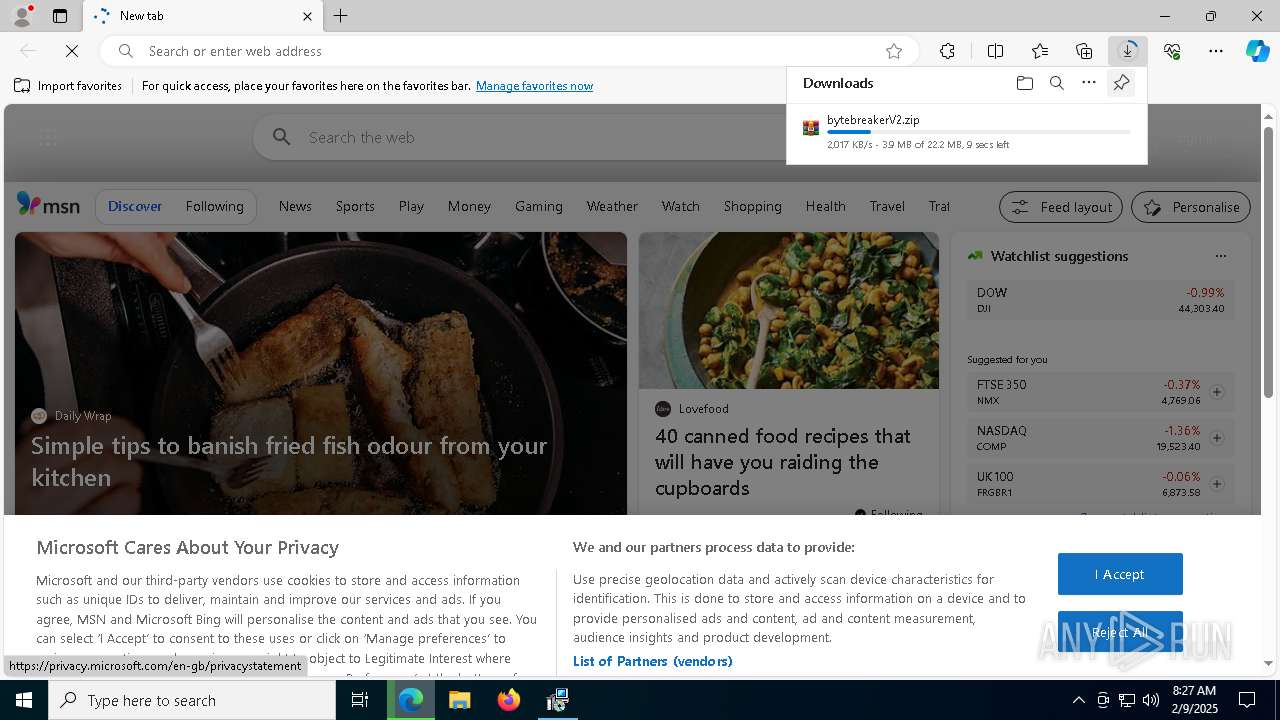Open Settings and more ellipsis
1280x720 pixels.
tap(1216, 51)
